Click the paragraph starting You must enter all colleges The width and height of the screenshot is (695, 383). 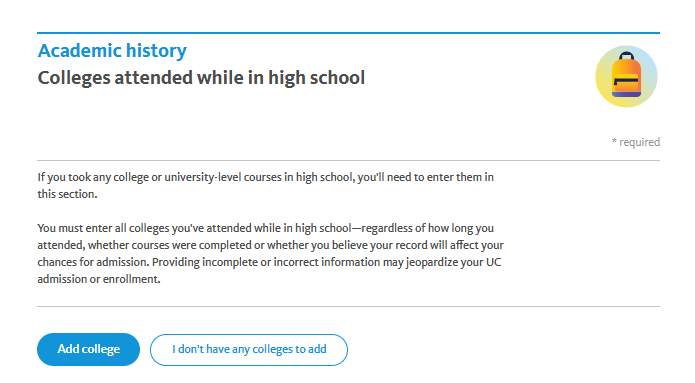pos(270,254)
